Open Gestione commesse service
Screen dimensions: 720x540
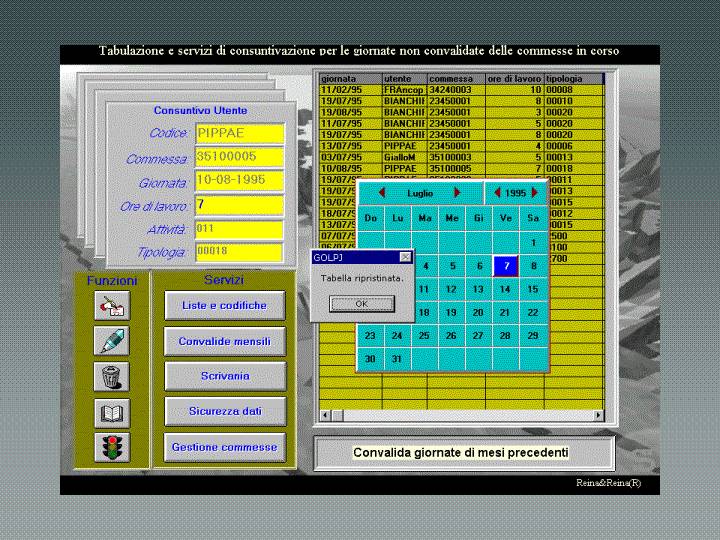click(224, 447)
